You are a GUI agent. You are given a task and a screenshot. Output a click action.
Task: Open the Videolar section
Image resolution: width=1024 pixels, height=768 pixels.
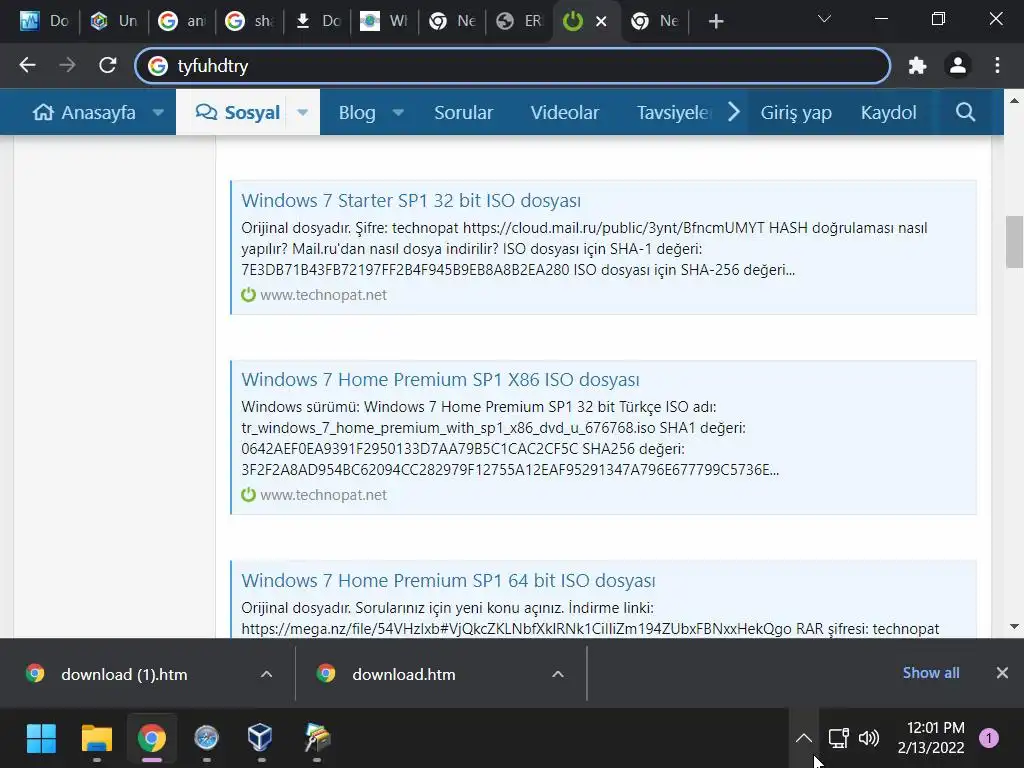point(564,112)
